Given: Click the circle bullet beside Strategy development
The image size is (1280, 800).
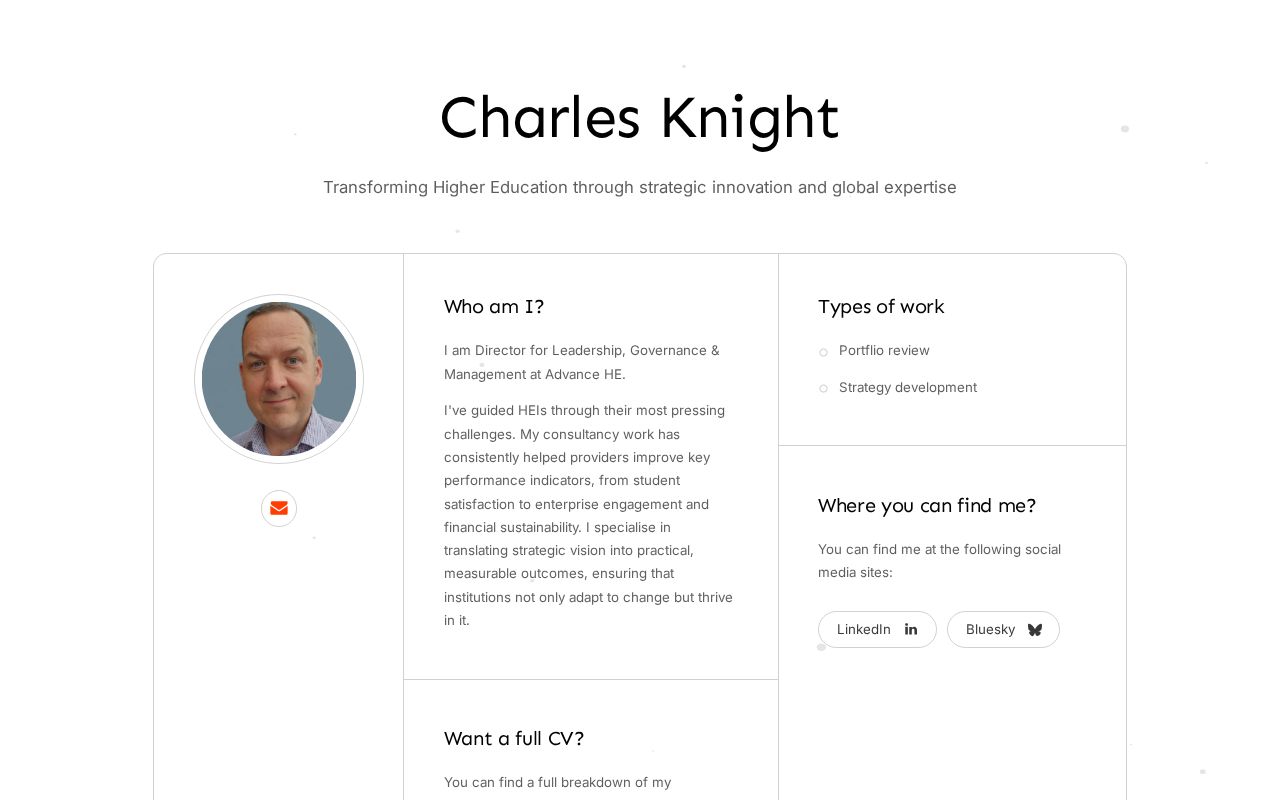Looking at the screenshot, I should pyautogui.click(x=823, y=389).
